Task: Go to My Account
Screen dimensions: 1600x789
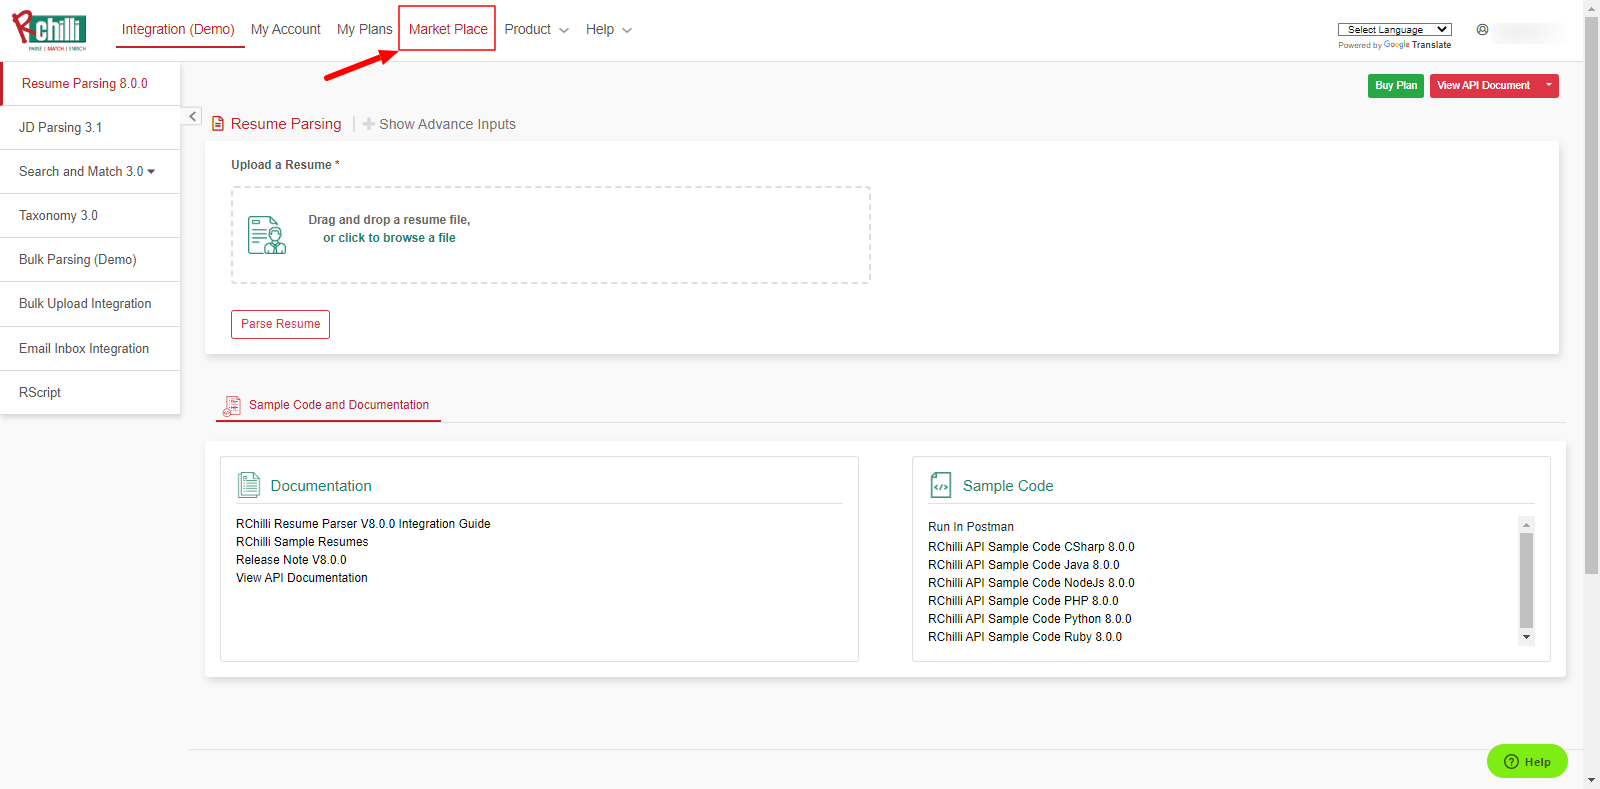Action: [286, 30]
